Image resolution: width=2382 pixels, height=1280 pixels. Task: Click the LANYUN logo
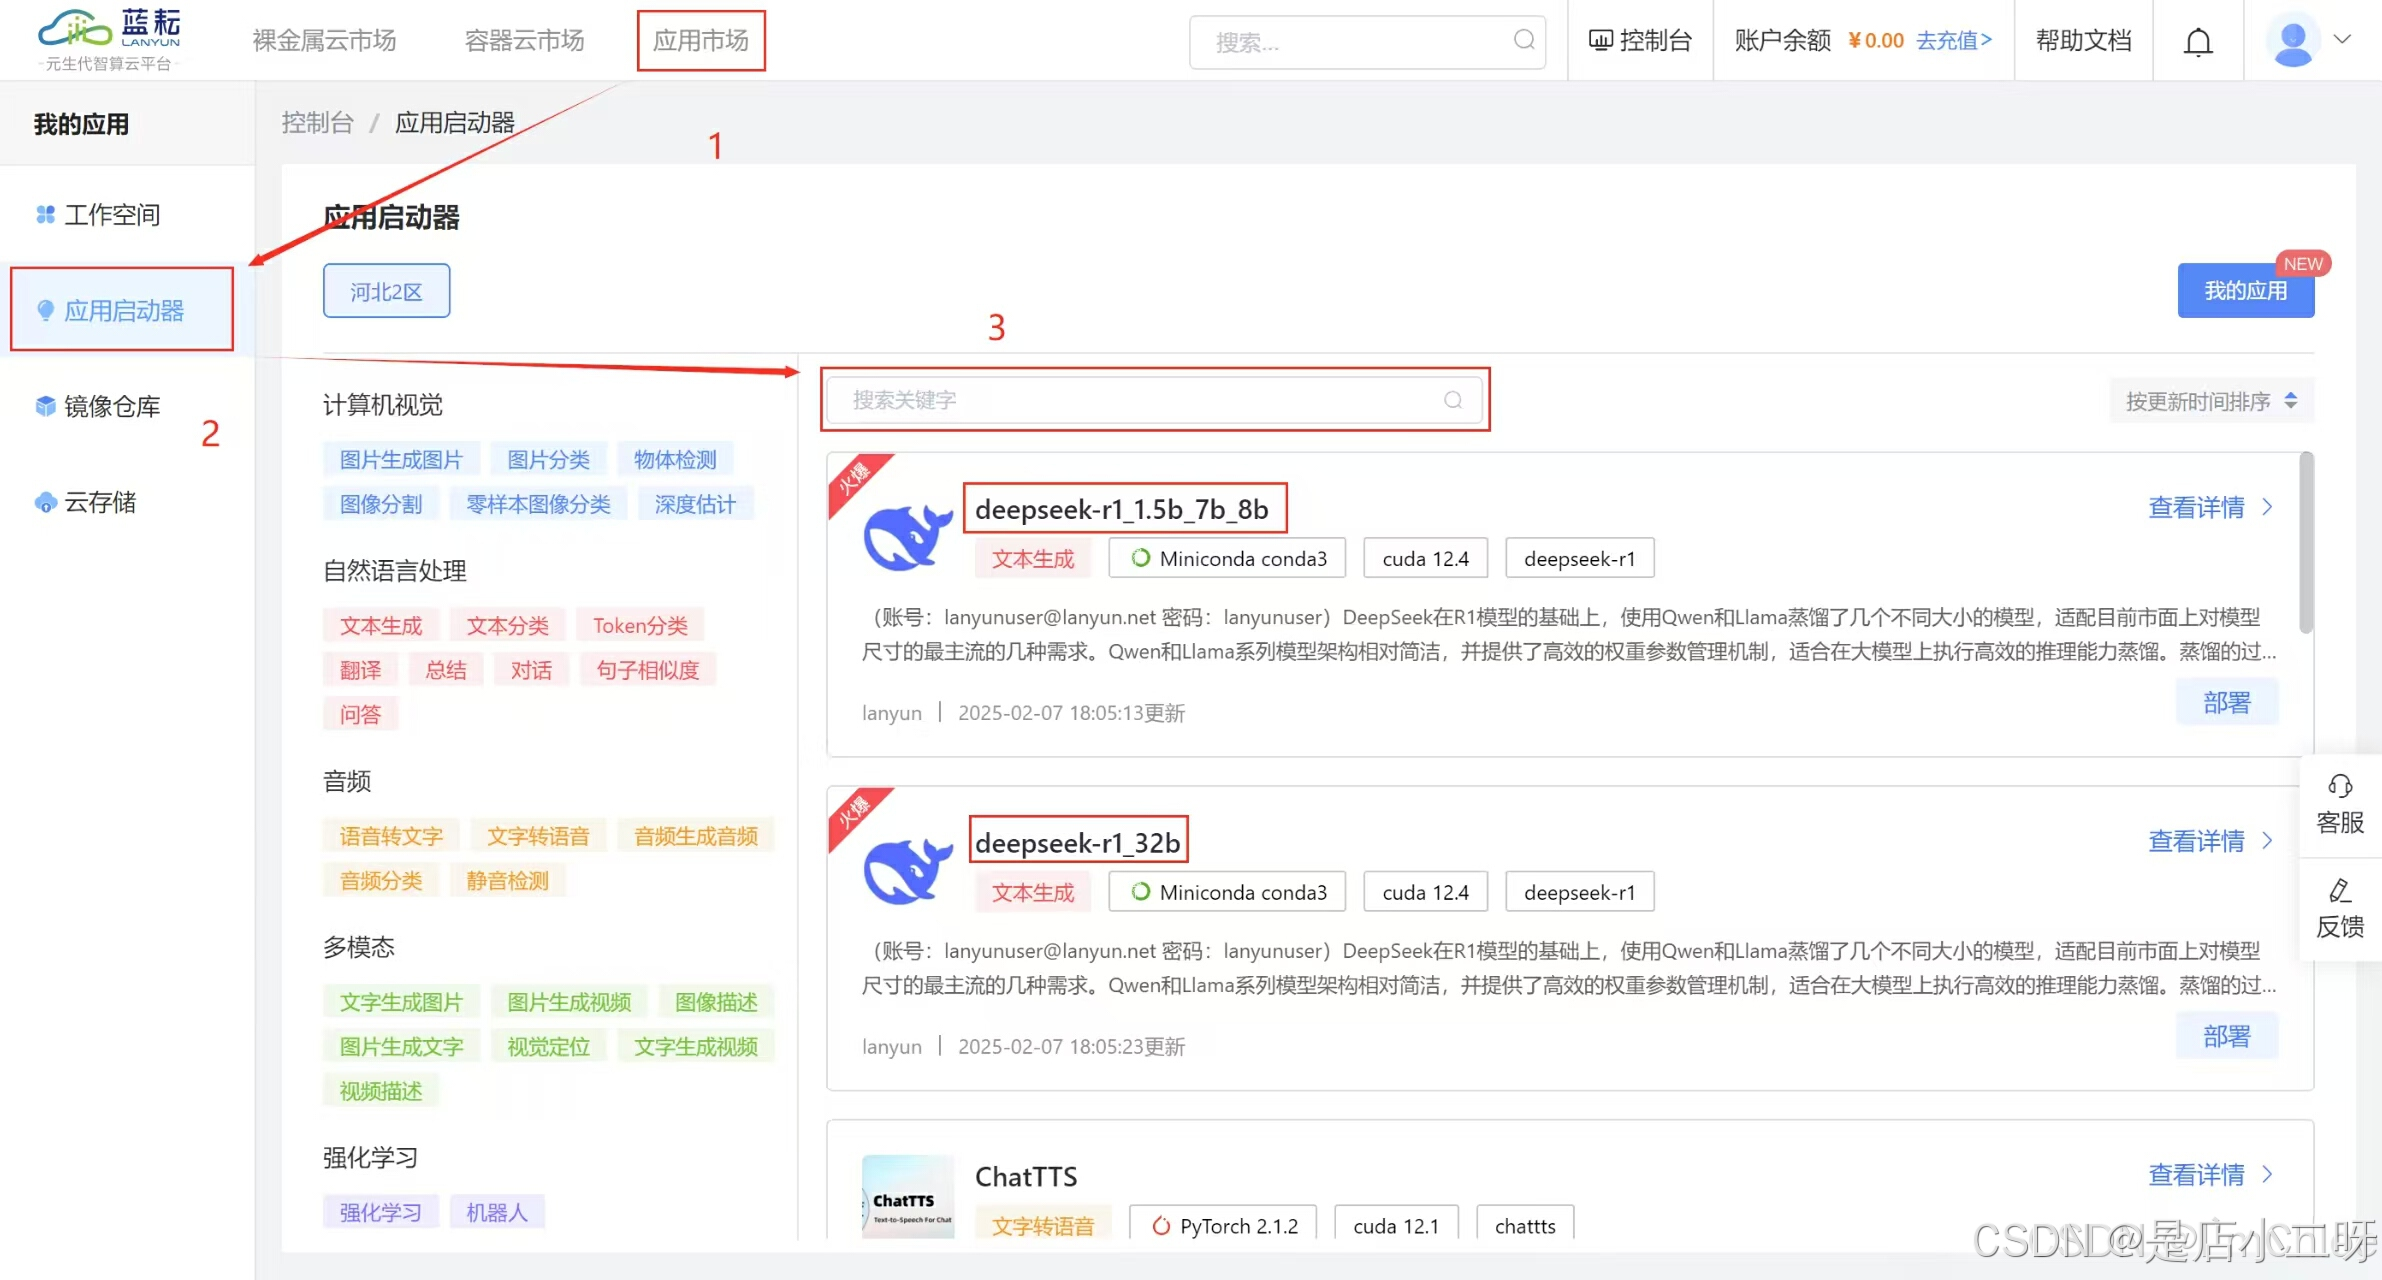point(110,38)
